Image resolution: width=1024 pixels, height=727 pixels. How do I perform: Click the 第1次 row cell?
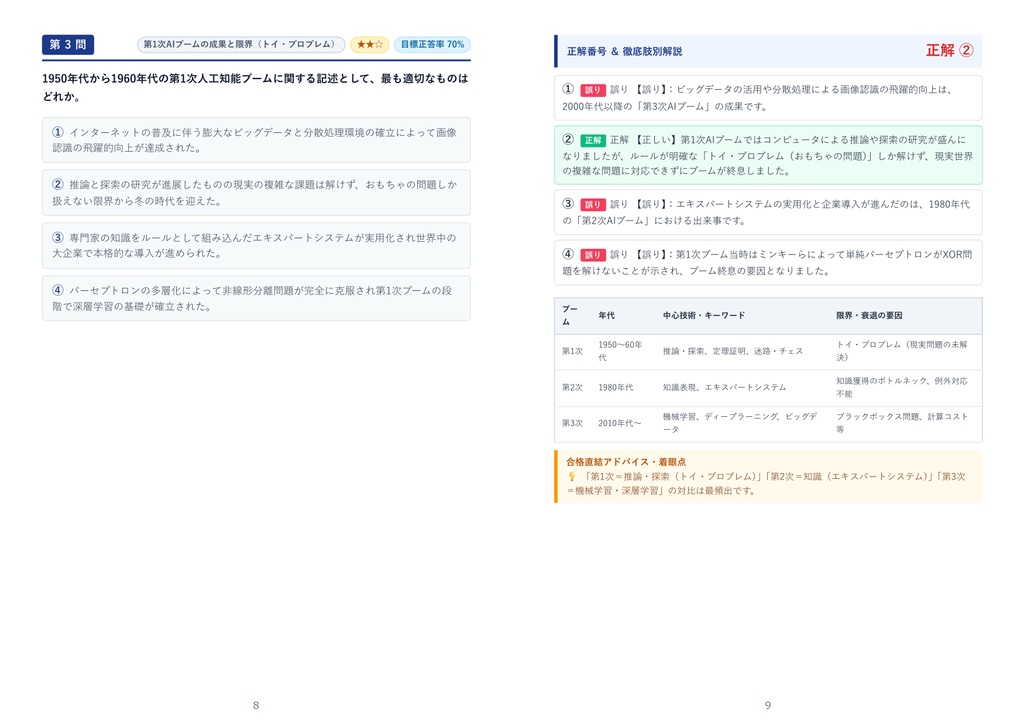[572, 351]
